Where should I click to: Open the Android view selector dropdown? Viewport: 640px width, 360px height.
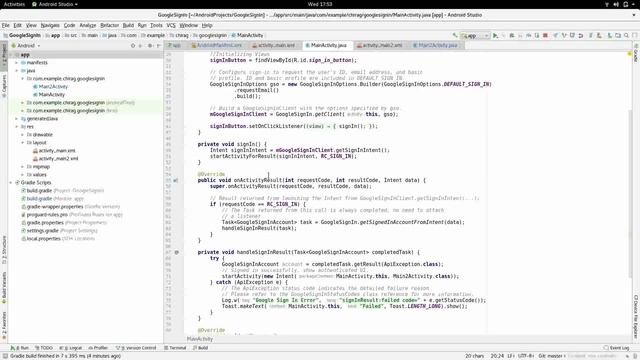click(26, 46)
